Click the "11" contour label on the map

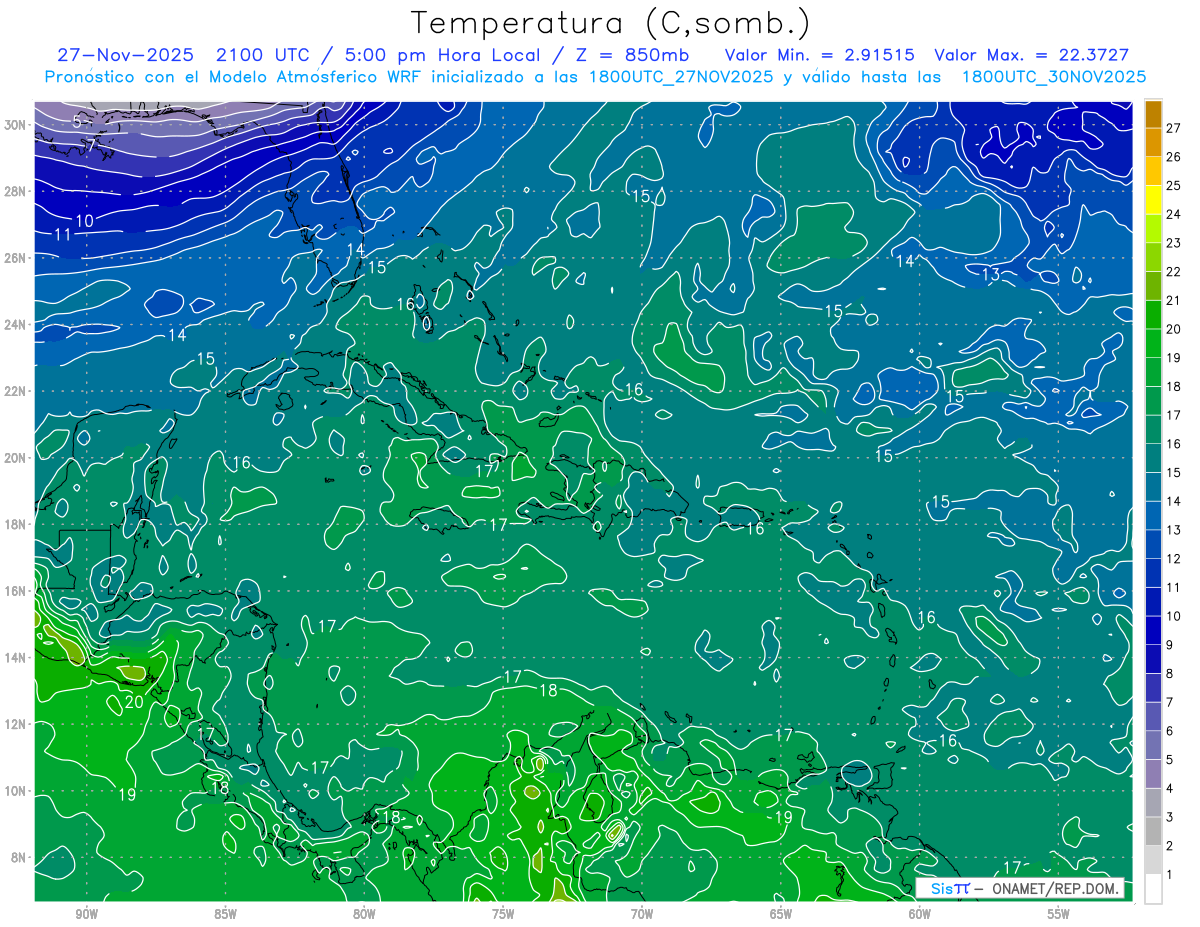coord(62,235)
